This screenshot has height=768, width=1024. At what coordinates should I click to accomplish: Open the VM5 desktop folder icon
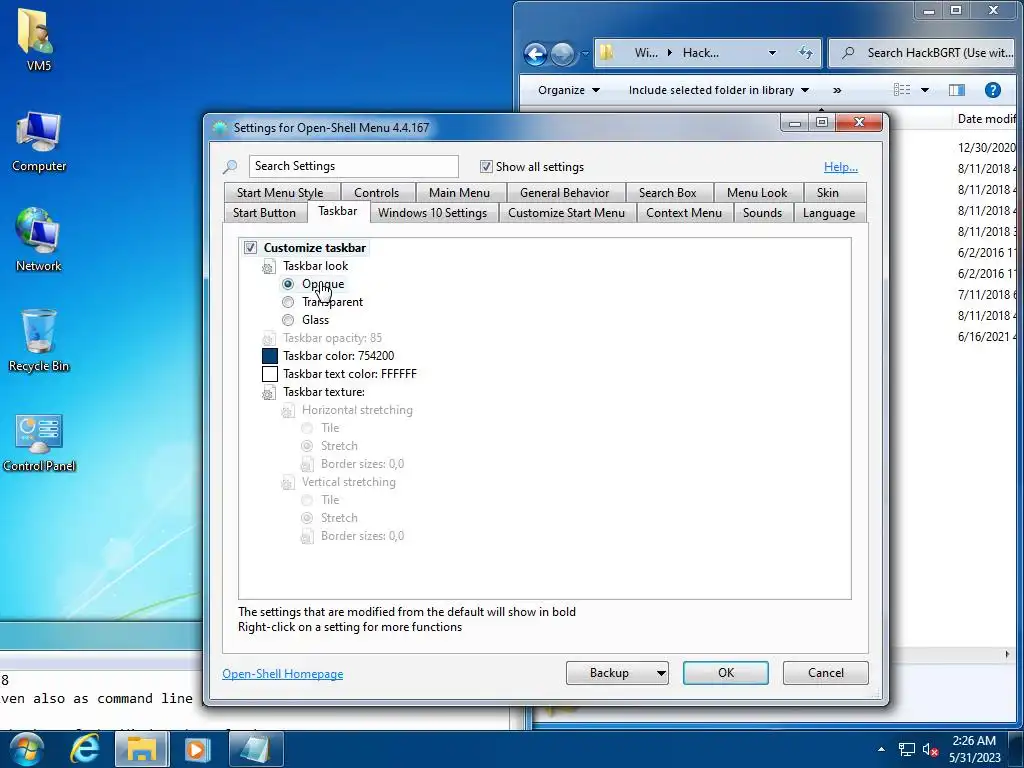[x=38, y=39]
